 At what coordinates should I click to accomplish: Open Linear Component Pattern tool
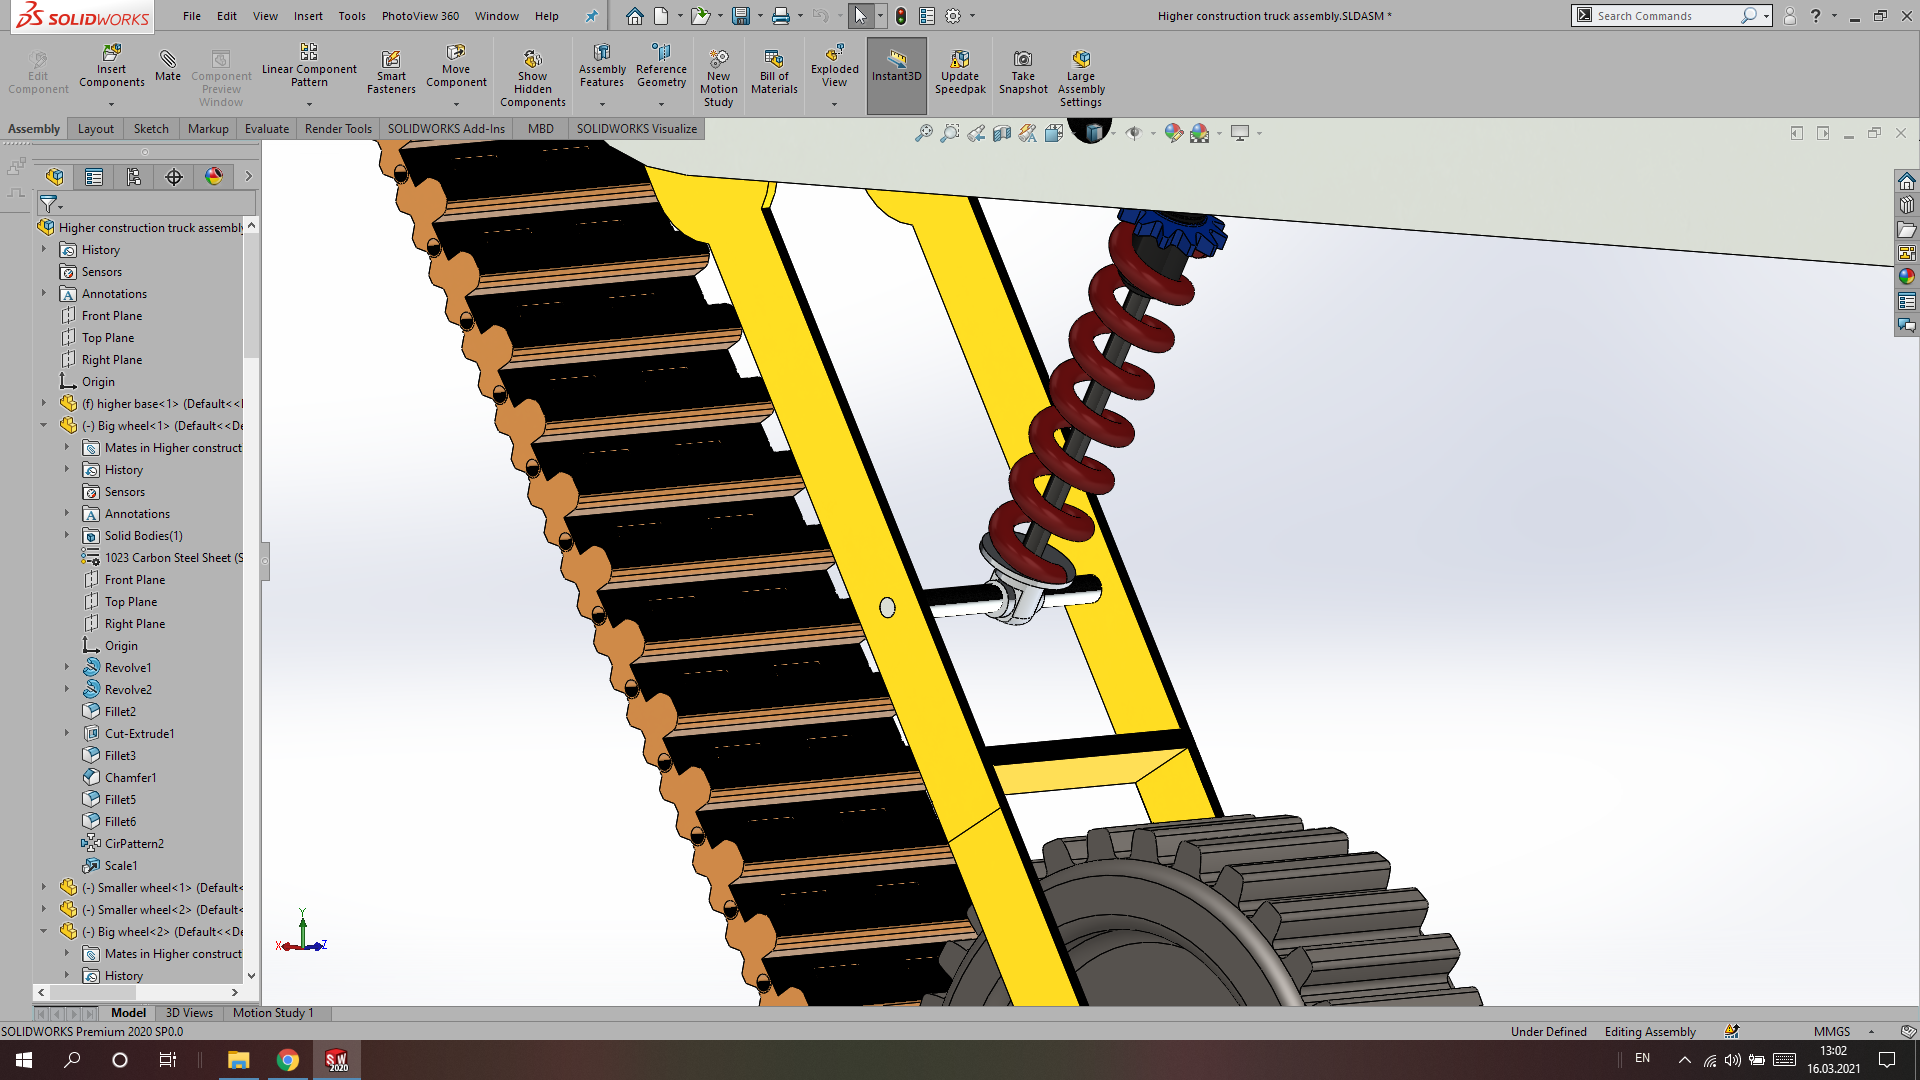pos(309,66)
